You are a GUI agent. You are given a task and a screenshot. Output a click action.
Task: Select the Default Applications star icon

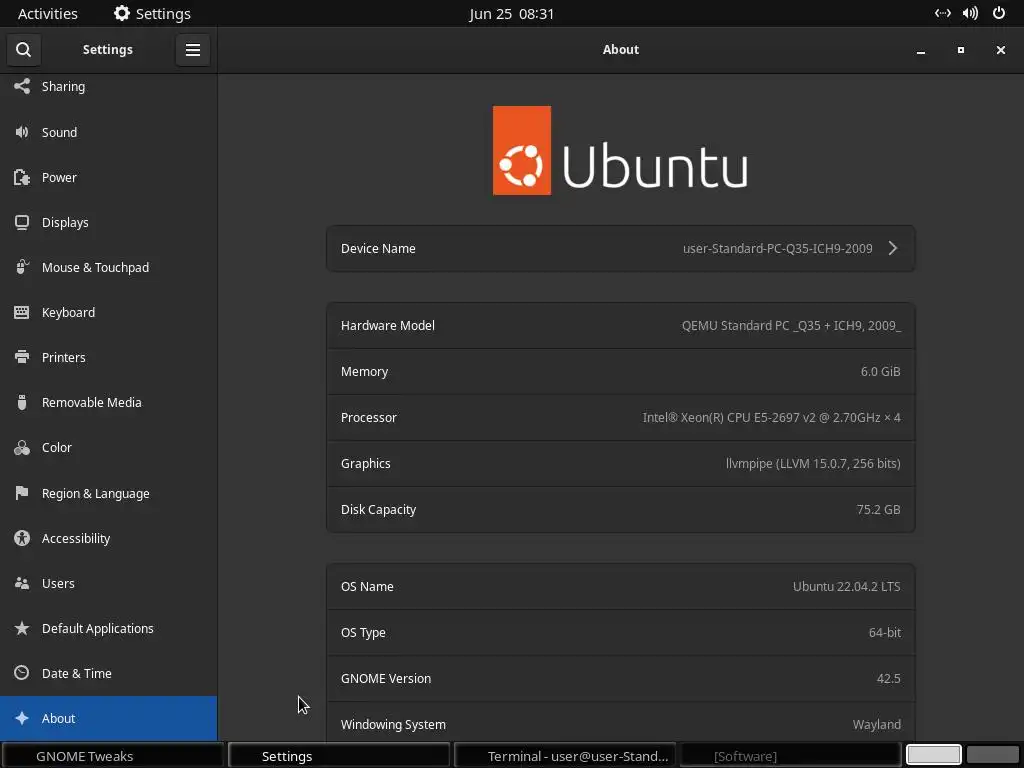pos(22,628)
